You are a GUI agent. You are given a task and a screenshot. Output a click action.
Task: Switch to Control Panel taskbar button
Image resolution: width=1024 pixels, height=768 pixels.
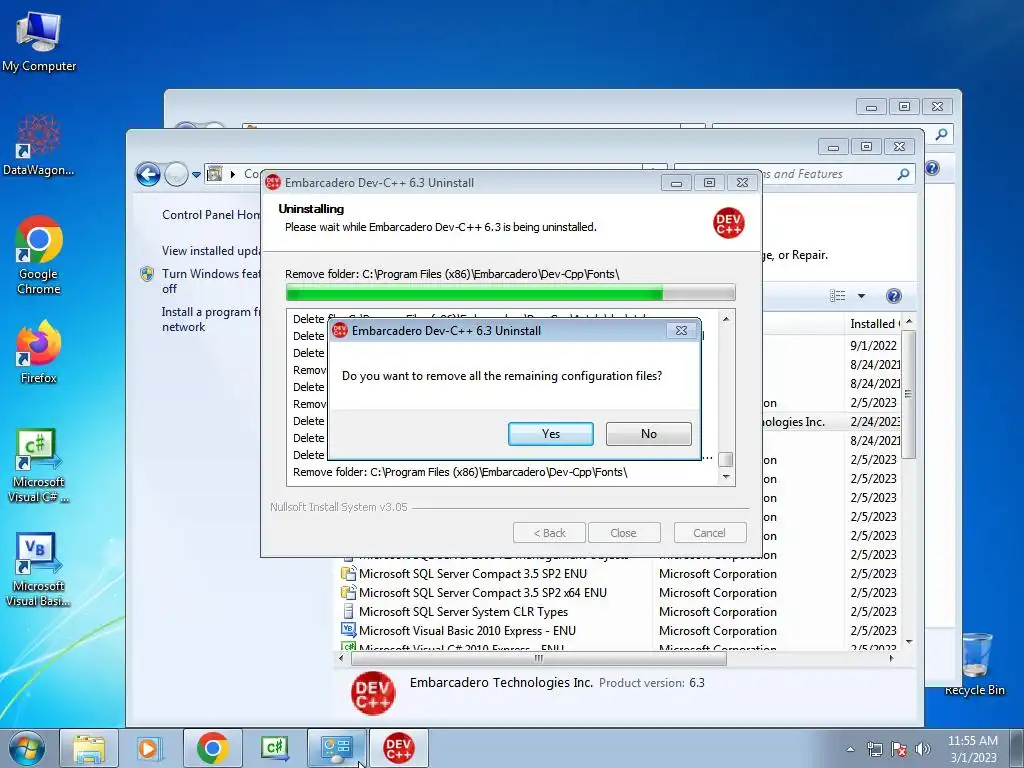(336, 748)
